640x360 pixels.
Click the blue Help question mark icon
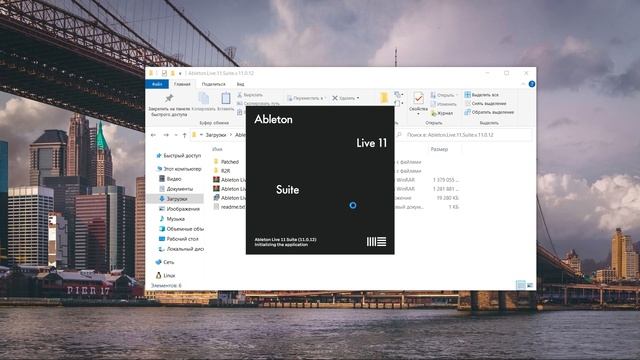coord(532,84)
